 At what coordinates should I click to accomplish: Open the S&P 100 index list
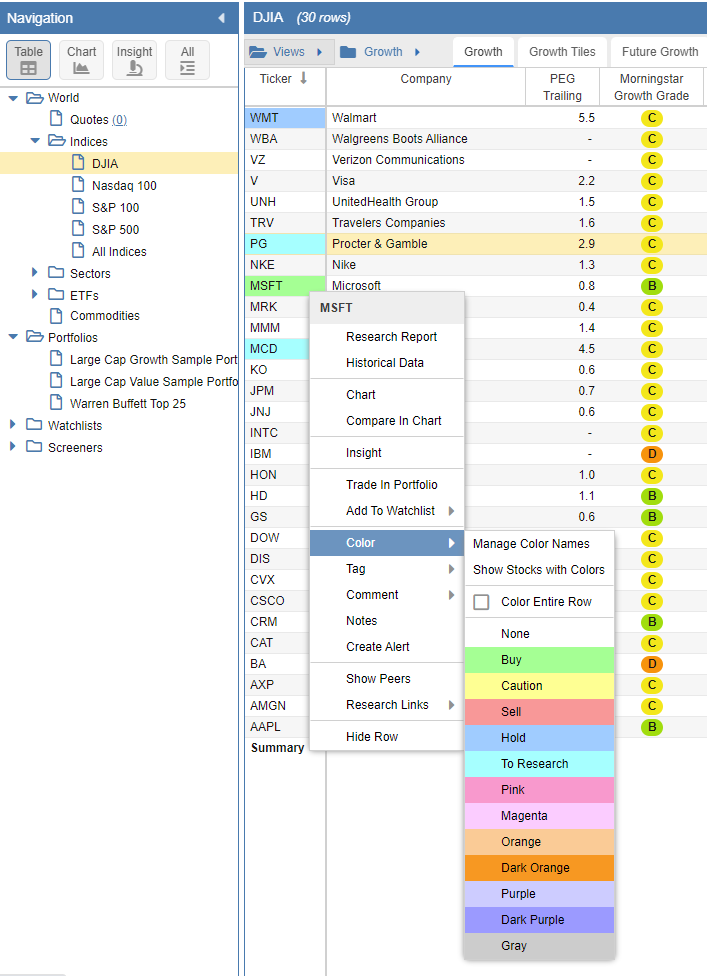coord(116,207)
